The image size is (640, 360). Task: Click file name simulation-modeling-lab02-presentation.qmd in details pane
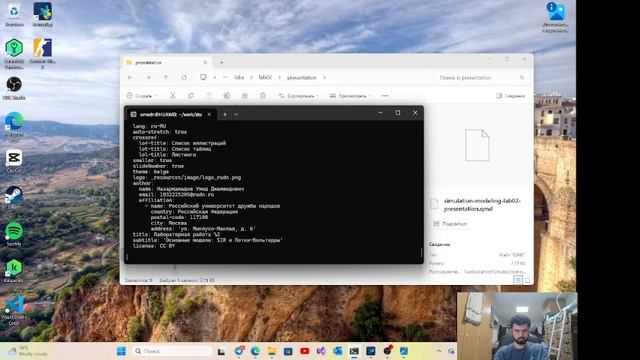(482, 204)
